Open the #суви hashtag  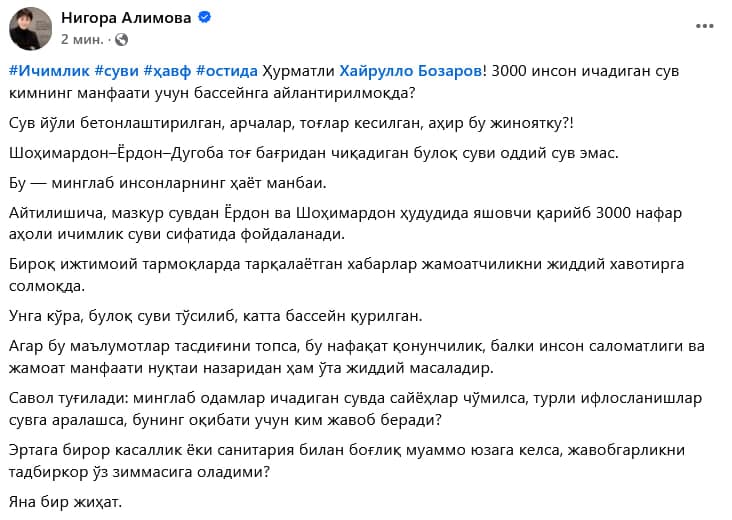(x=116, y=71)
